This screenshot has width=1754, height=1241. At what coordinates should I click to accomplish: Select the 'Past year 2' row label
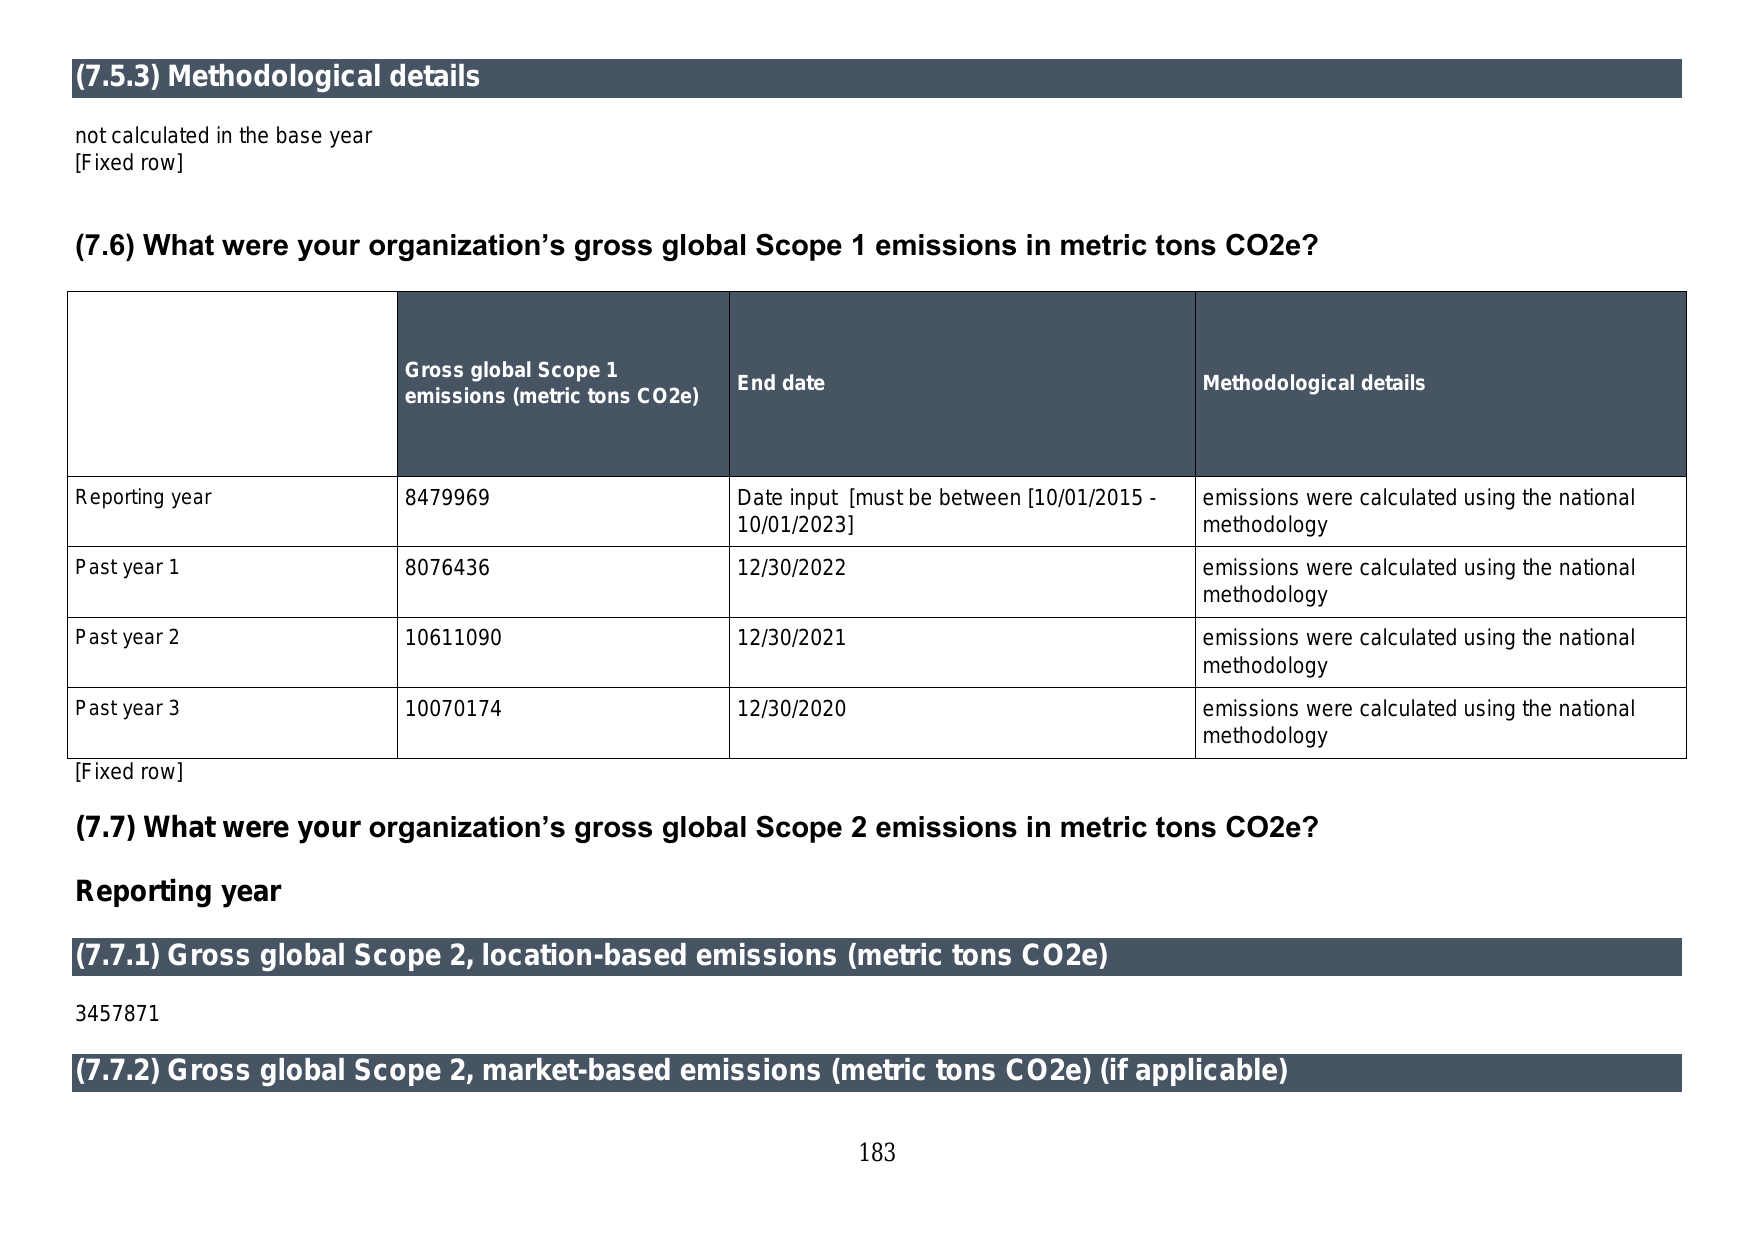pyautogui.click(x=127, y=637)
